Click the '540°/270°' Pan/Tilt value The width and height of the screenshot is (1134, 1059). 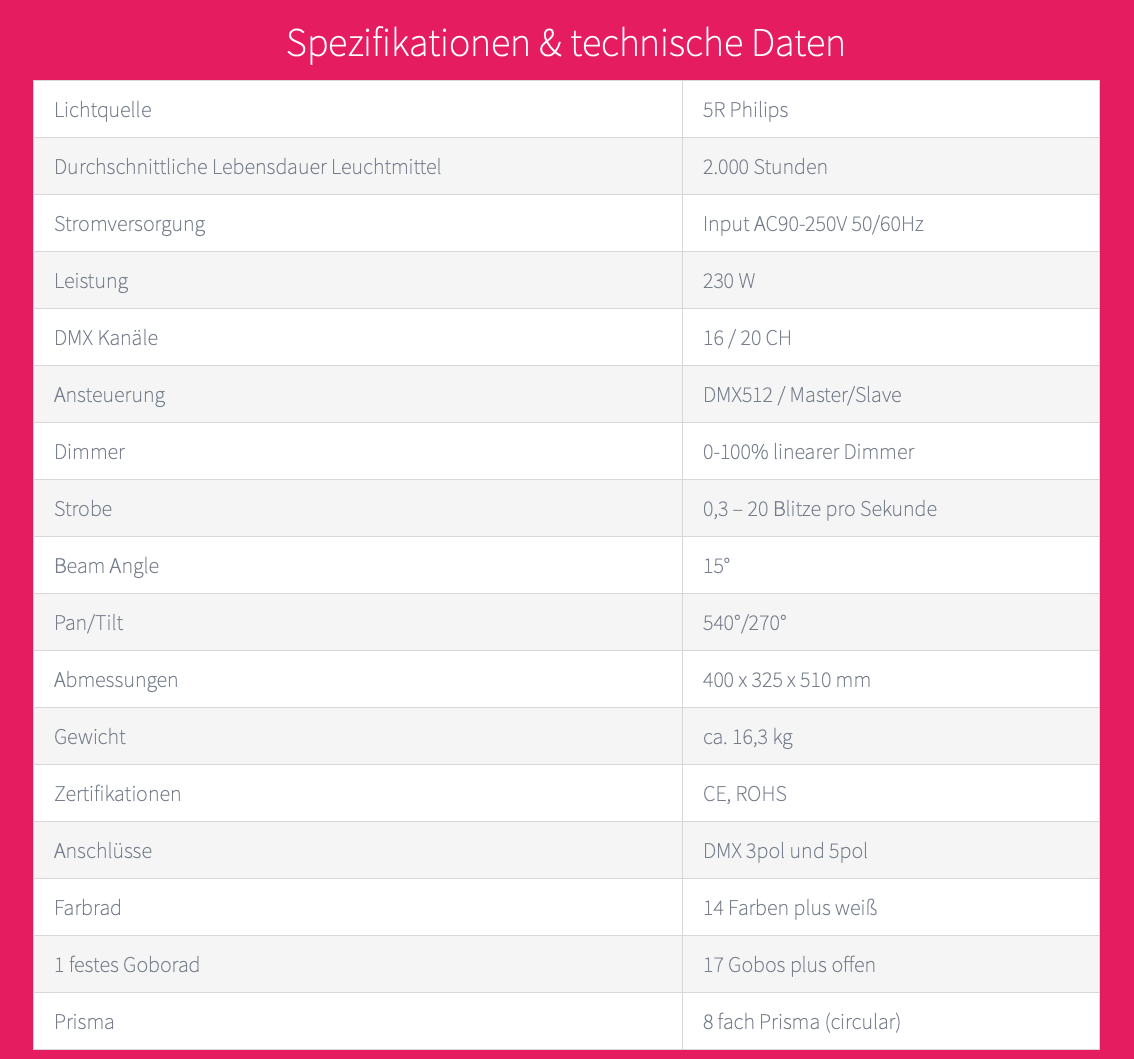point(745,623)
